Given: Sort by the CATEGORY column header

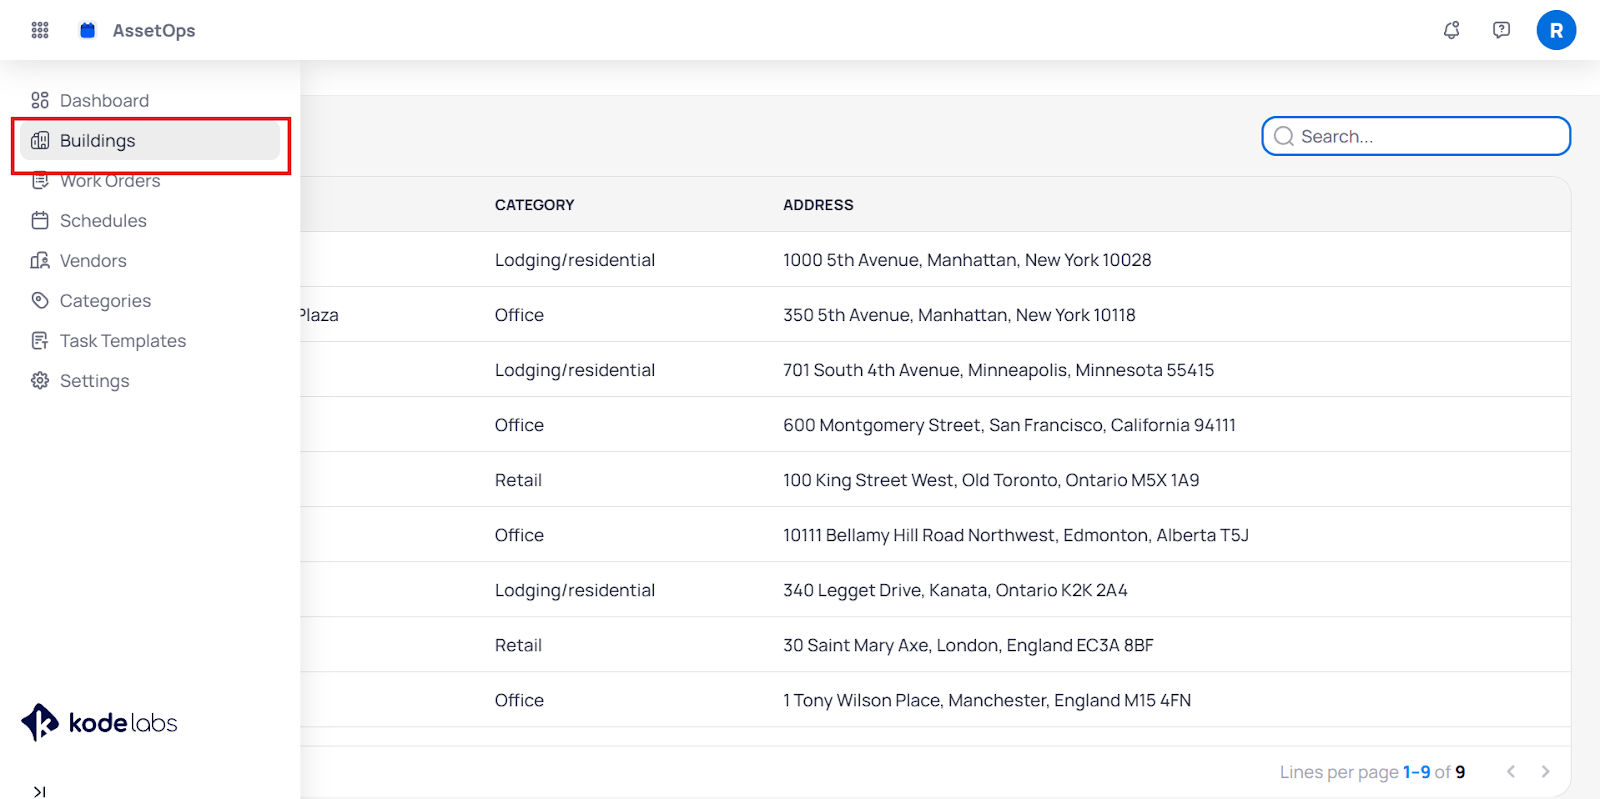Looking at the screenshot, I should click(534, 205).
